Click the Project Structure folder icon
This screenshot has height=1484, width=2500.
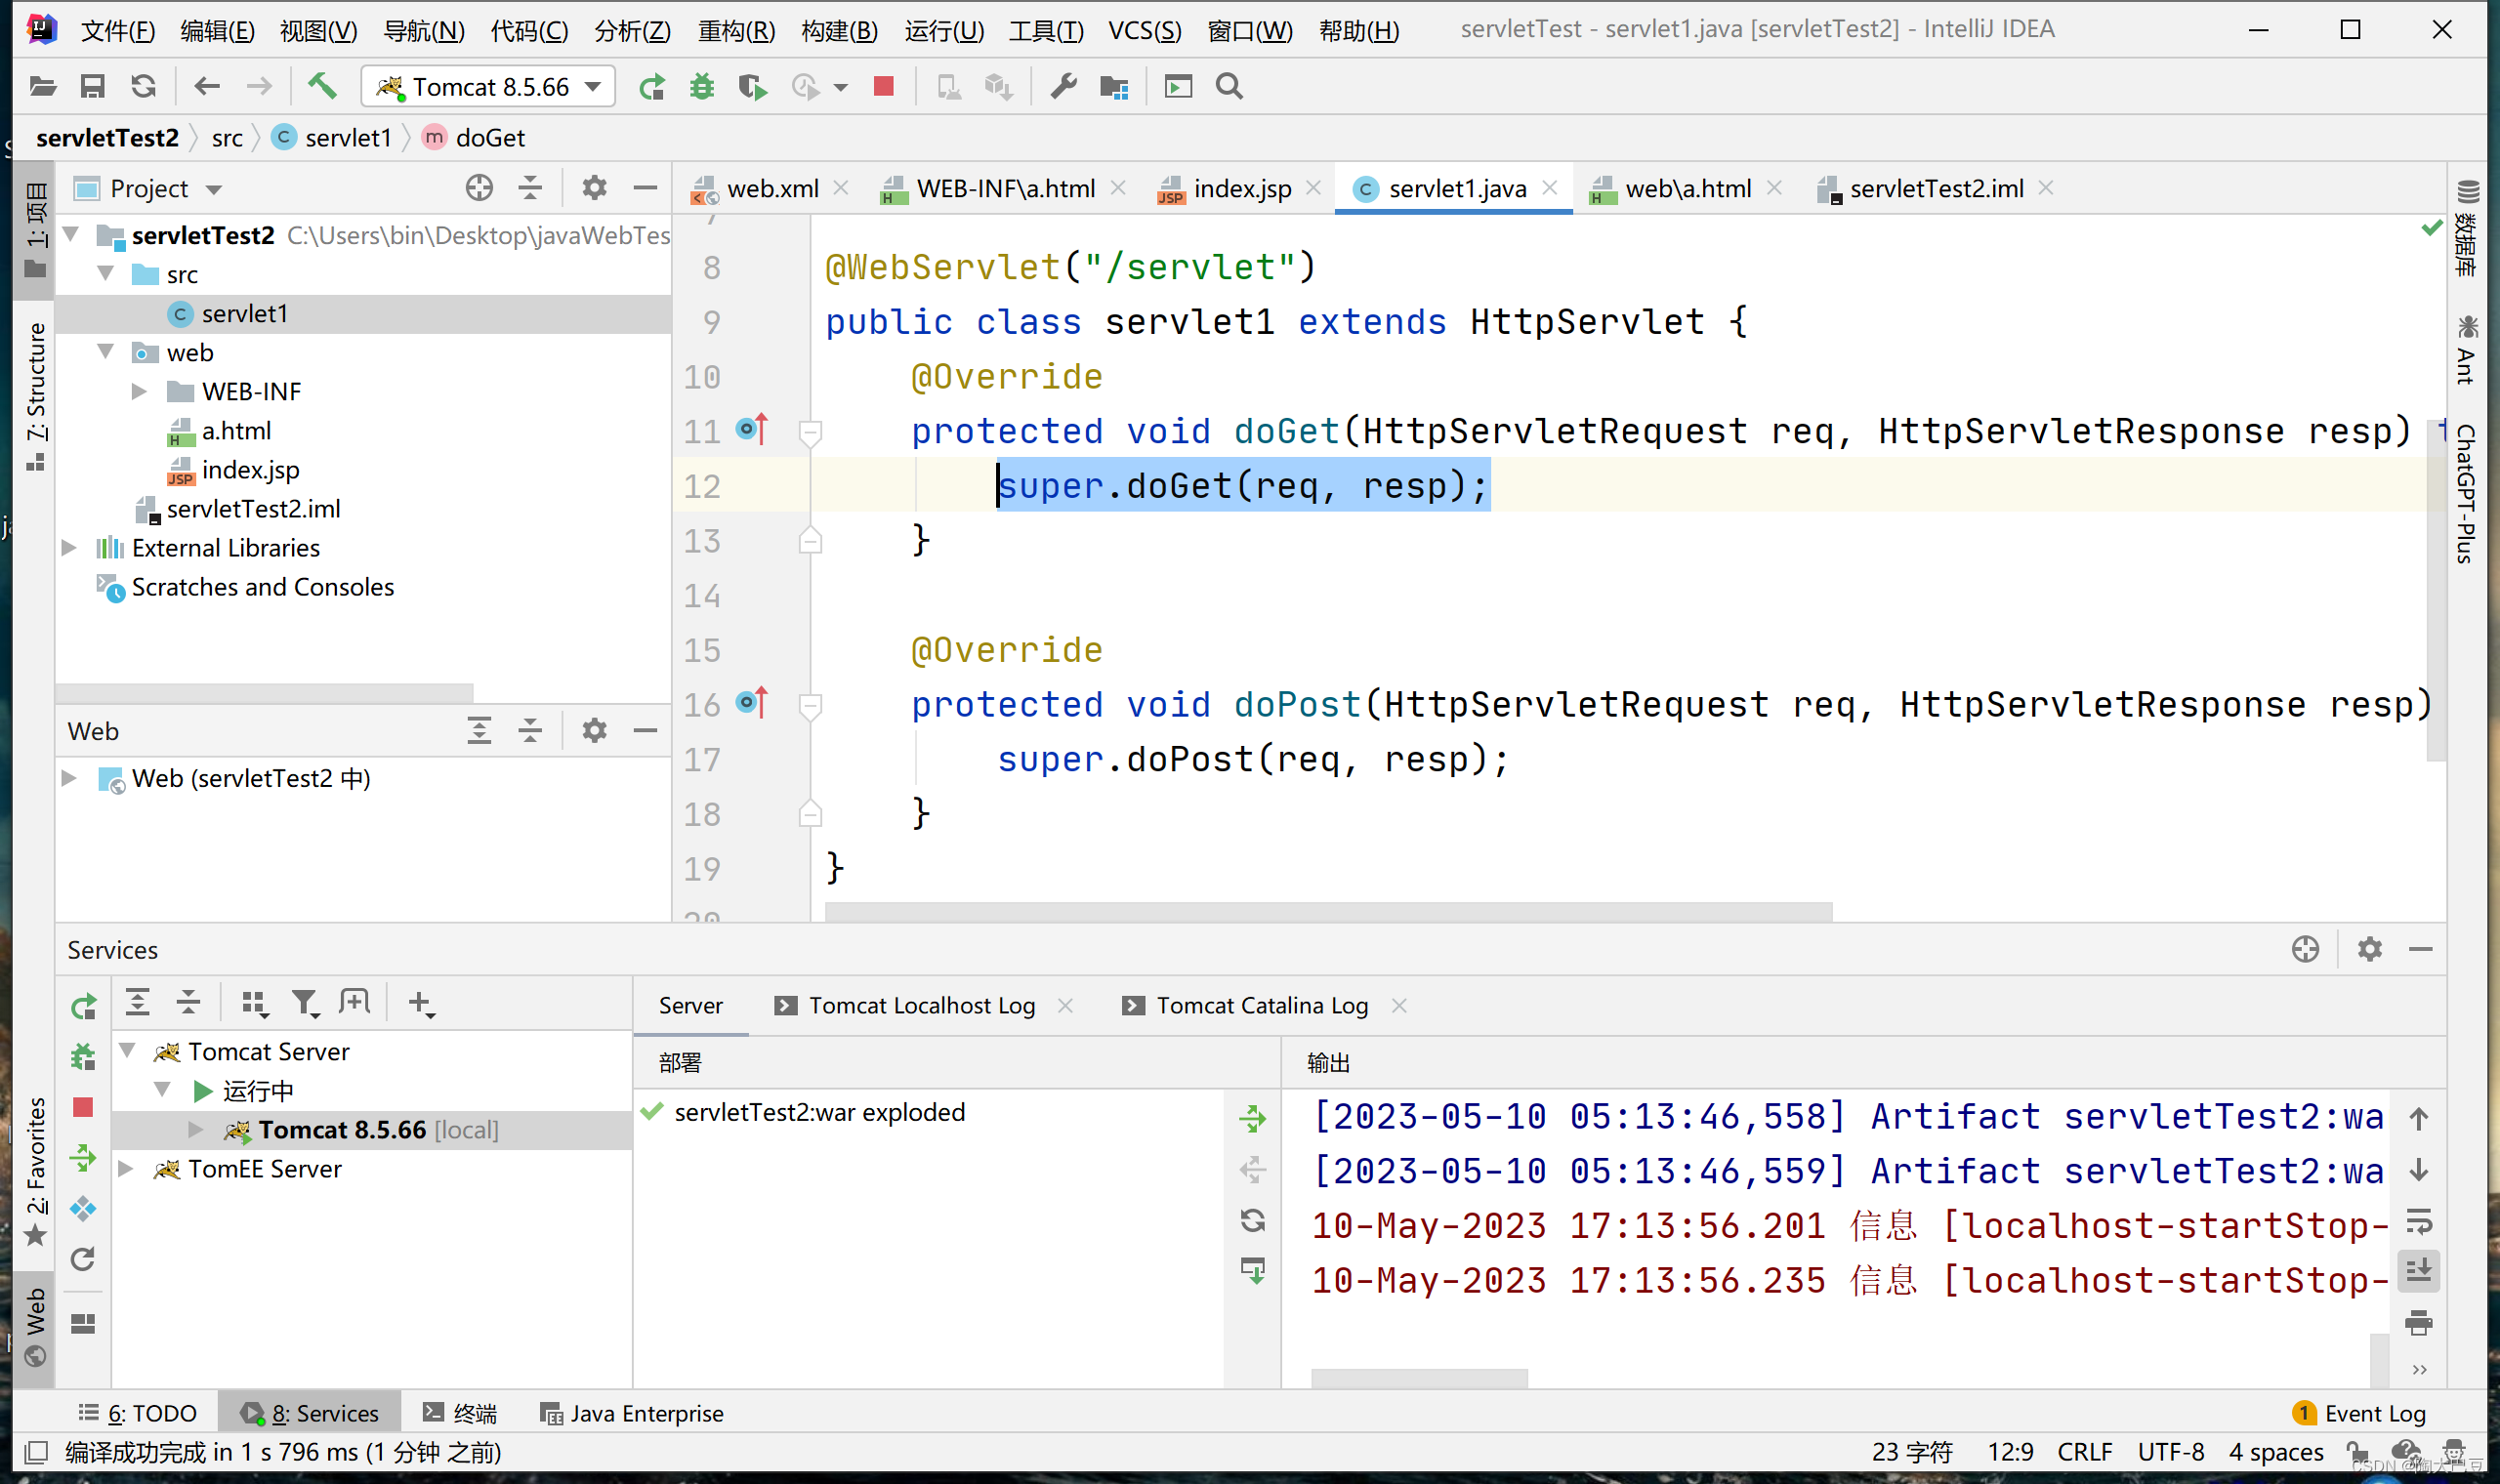[x=1113, y=87]
